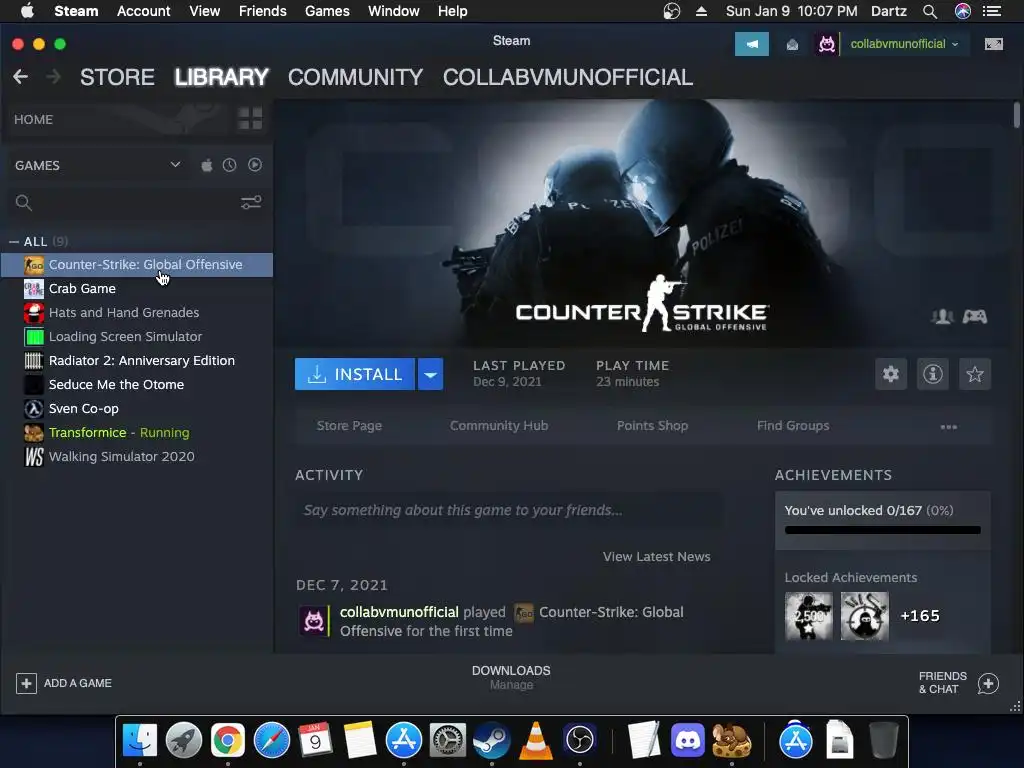
Task: Enter Big Picture mode via header icon
Action: (993, 44)
